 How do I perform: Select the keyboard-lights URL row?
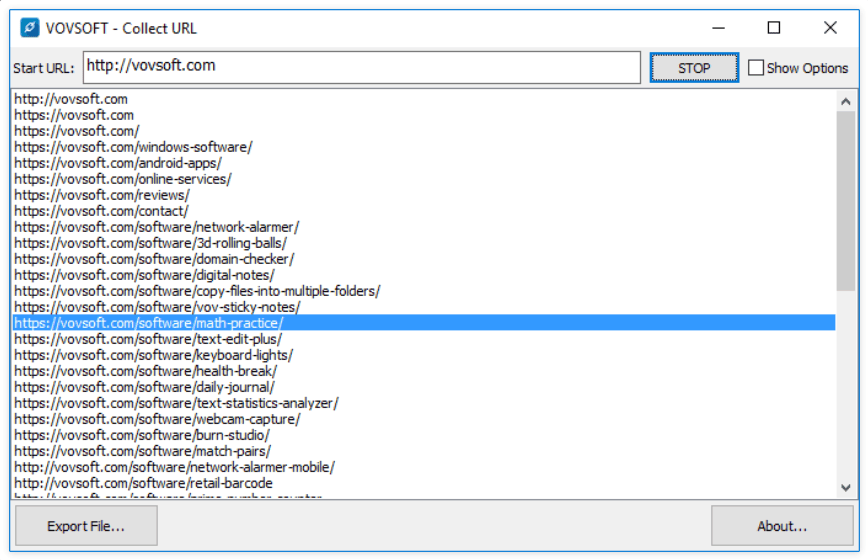424,355
